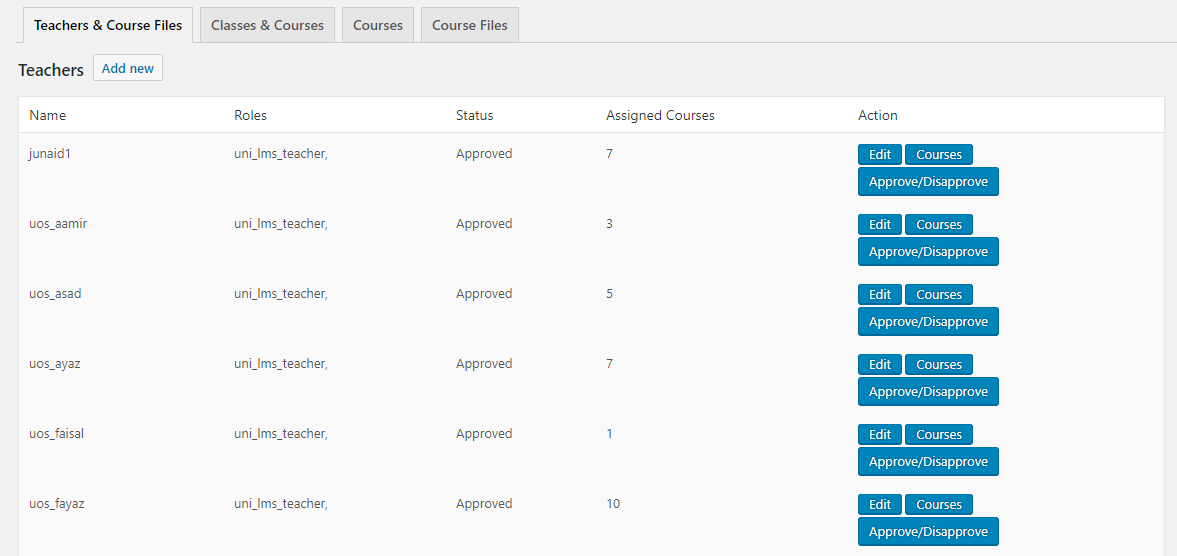Open Courses for uos_fayaz
This screenshot has height=556, width=1177.
point(938,505)
